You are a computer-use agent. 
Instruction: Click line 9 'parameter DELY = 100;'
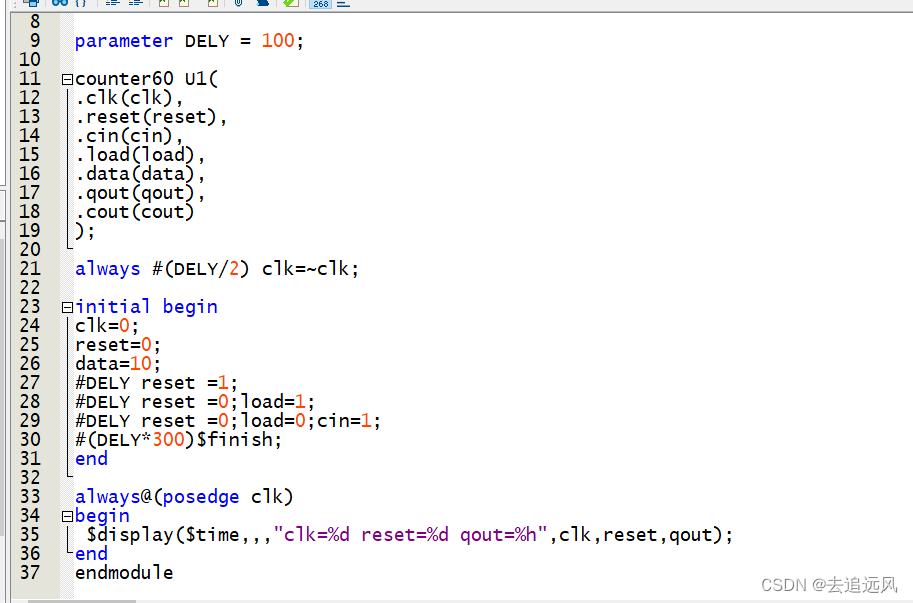(x=189, y=41)
